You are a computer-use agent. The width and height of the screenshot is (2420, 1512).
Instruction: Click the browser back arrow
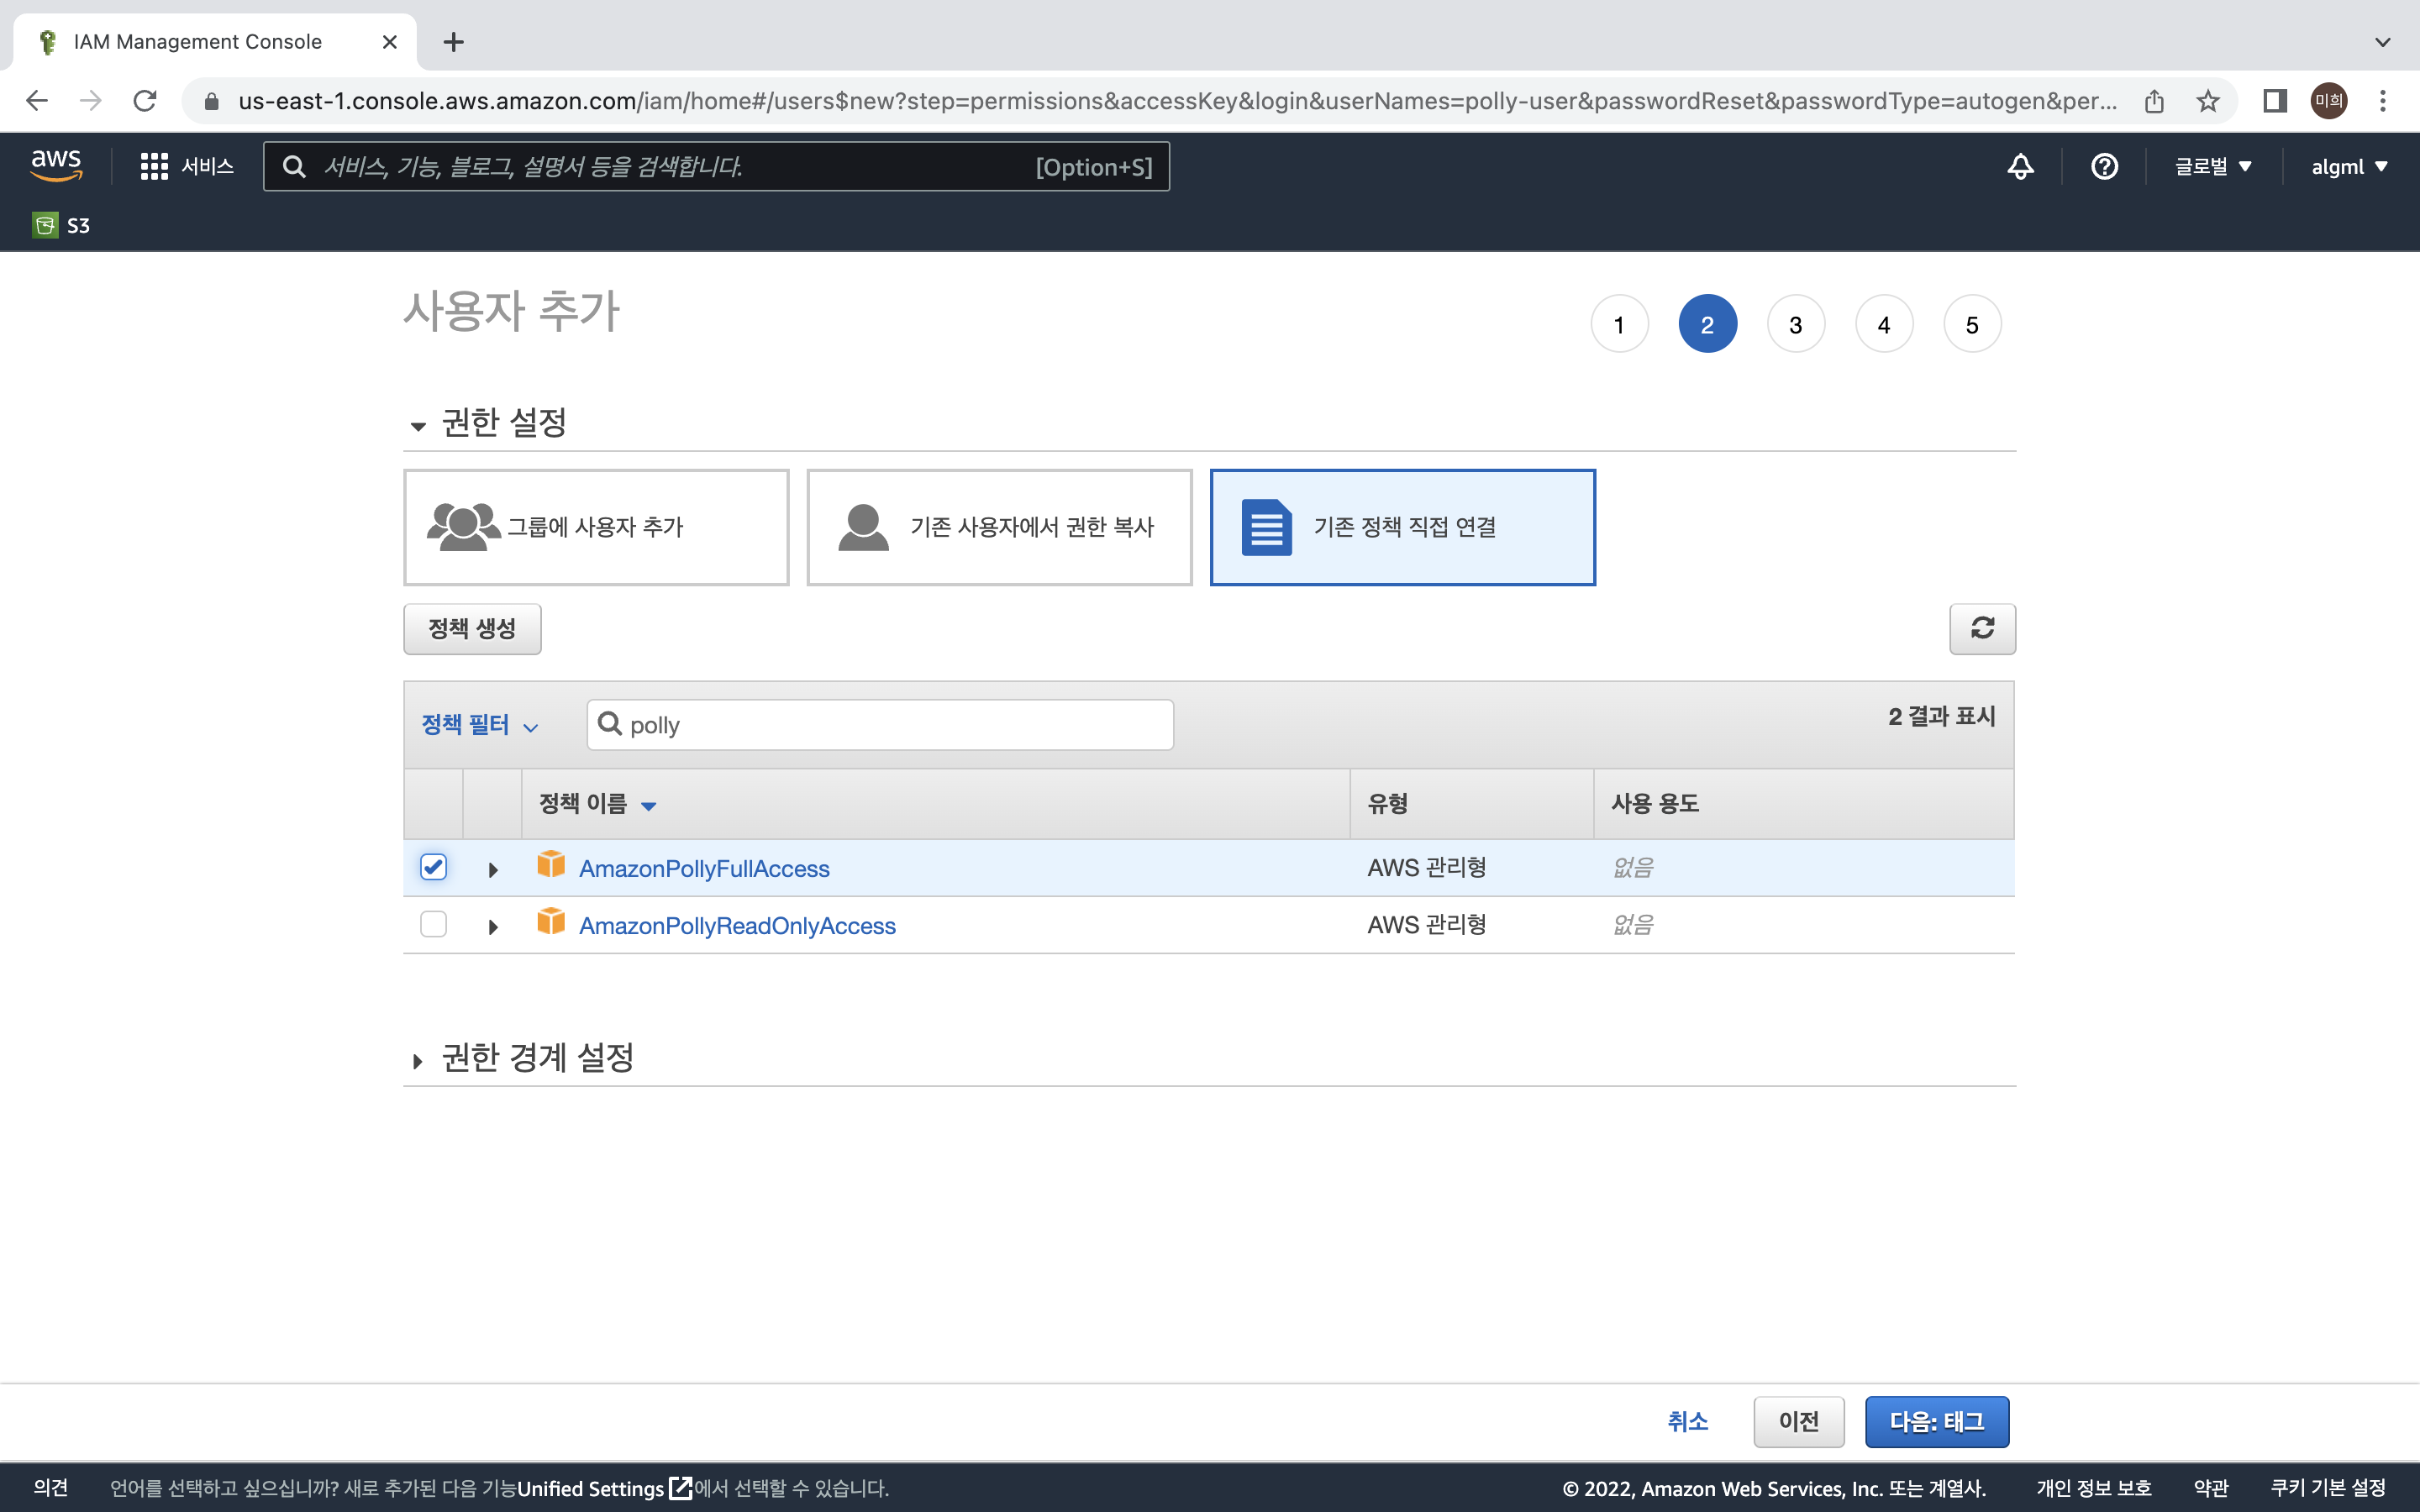[37, 101]
